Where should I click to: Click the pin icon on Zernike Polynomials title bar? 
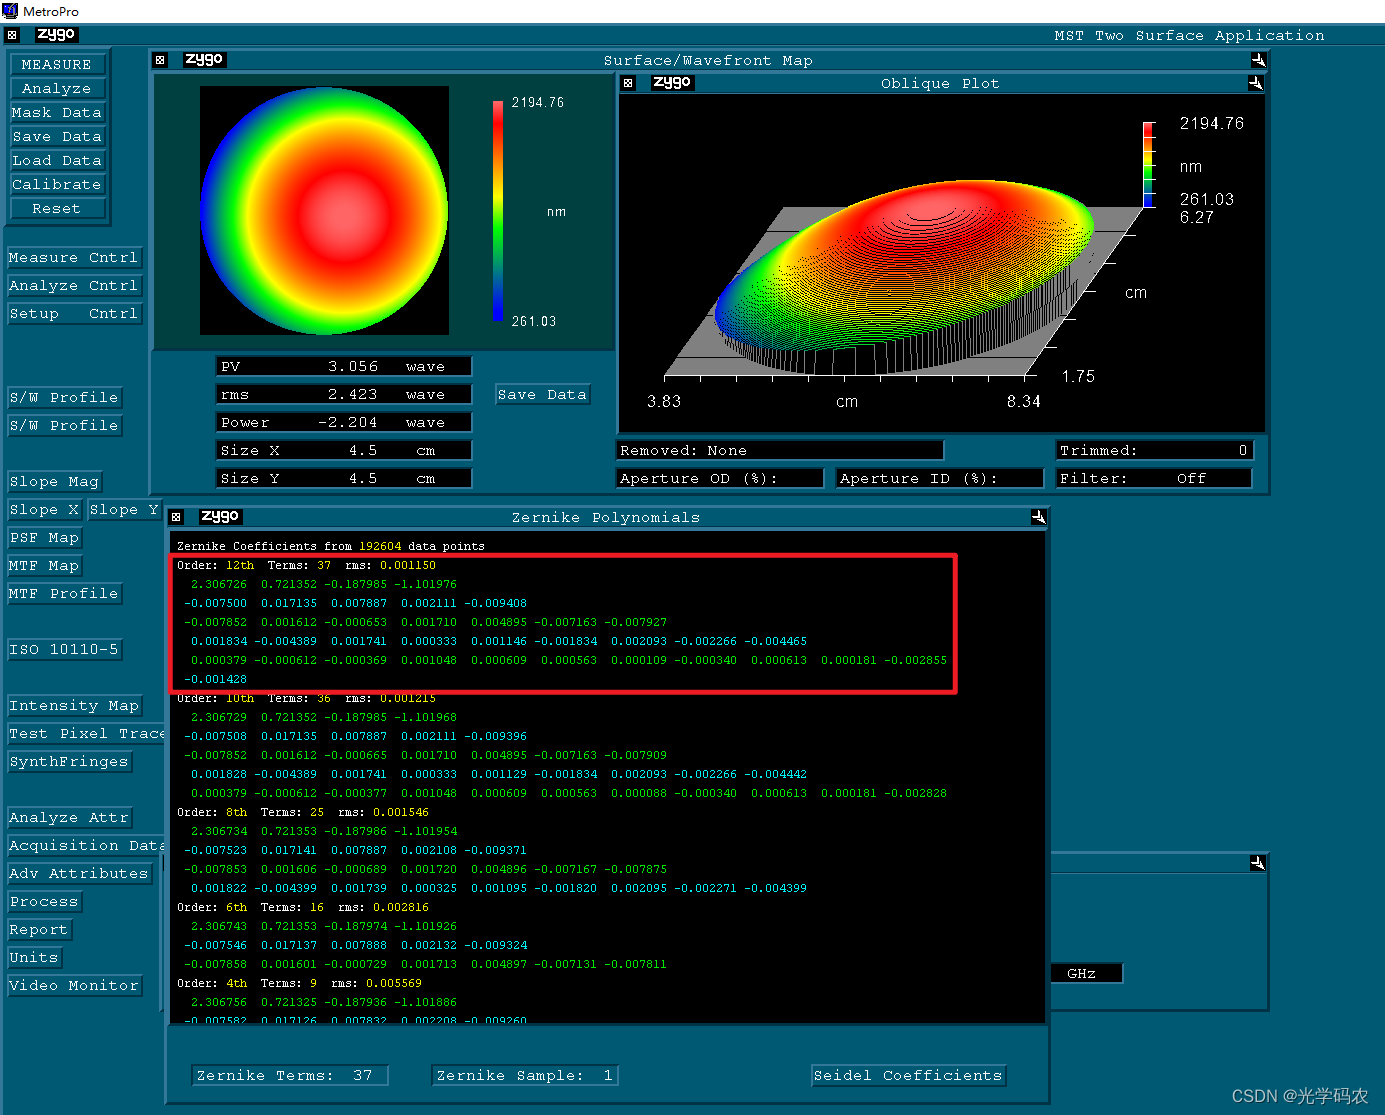coord(1038,517)
